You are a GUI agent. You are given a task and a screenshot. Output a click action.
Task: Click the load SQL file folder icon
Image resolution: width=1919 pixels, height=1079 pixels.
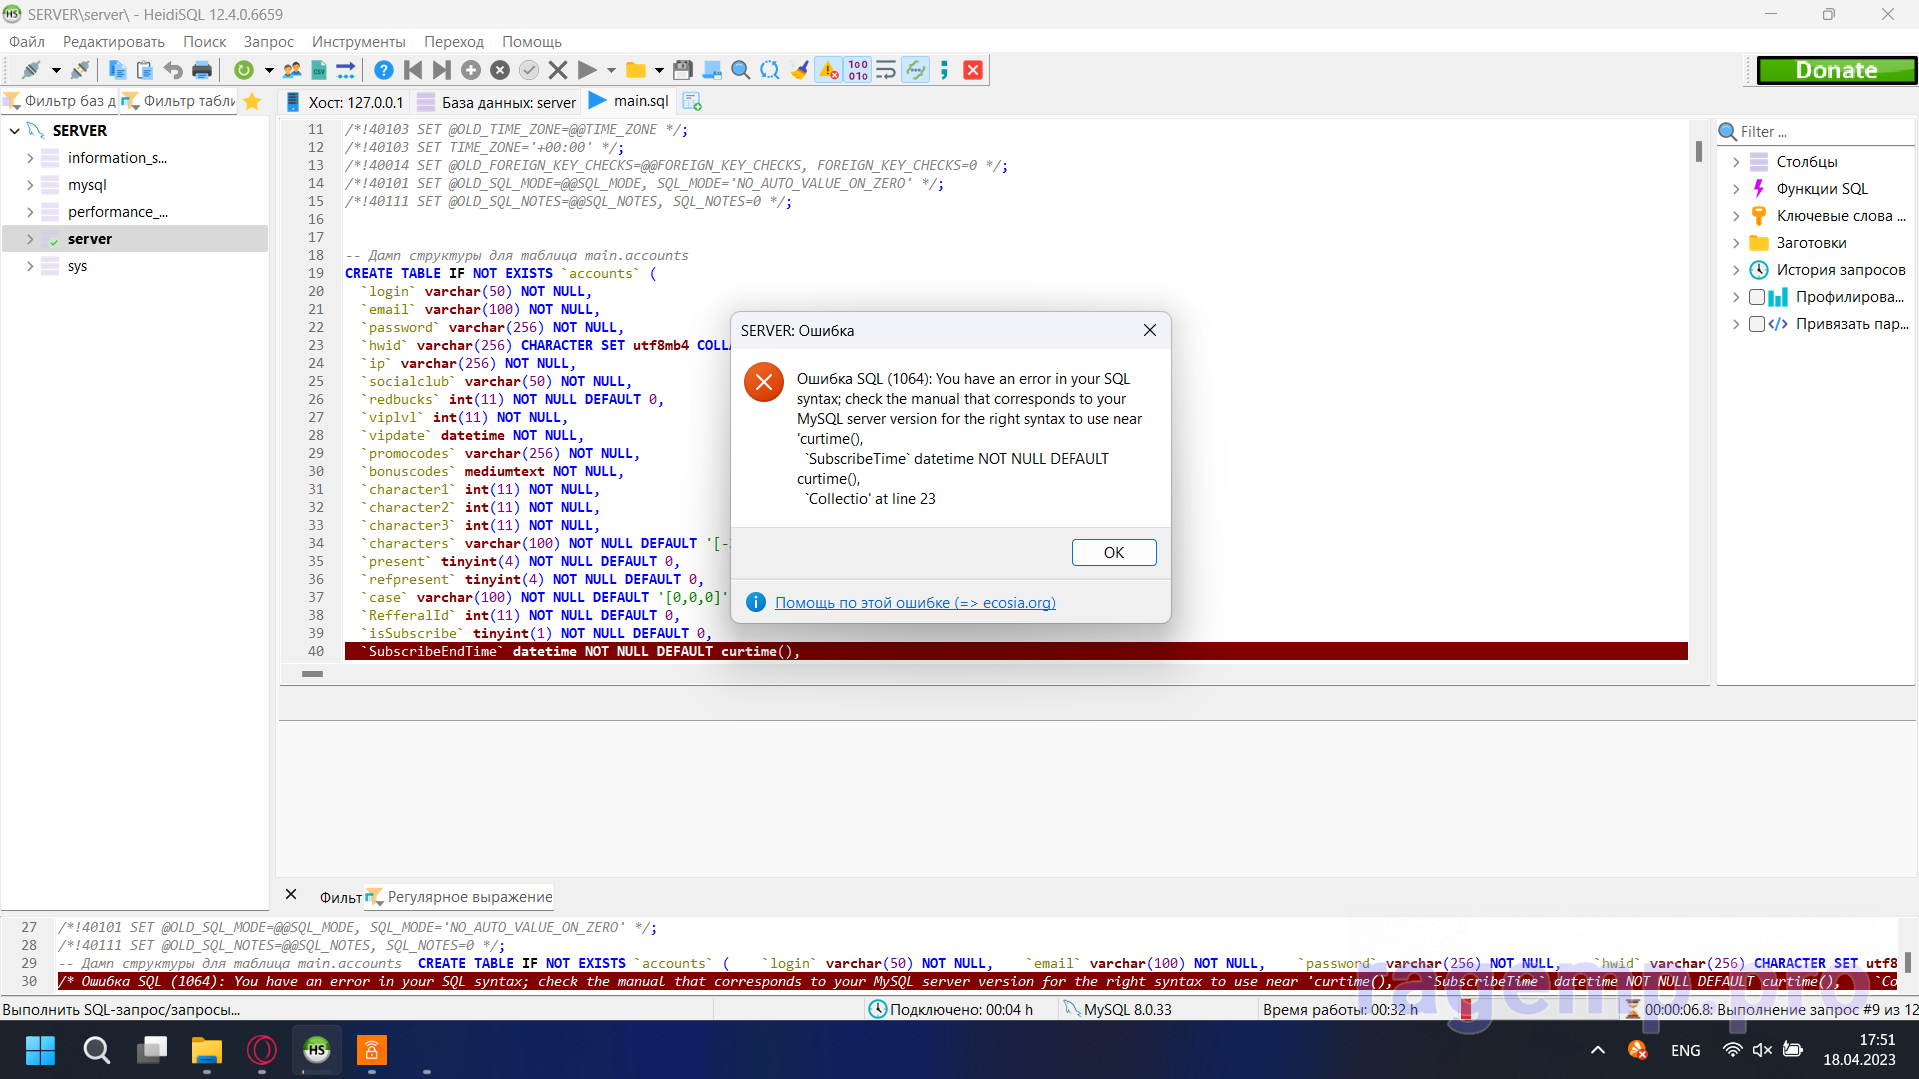[x=635, y=70]
